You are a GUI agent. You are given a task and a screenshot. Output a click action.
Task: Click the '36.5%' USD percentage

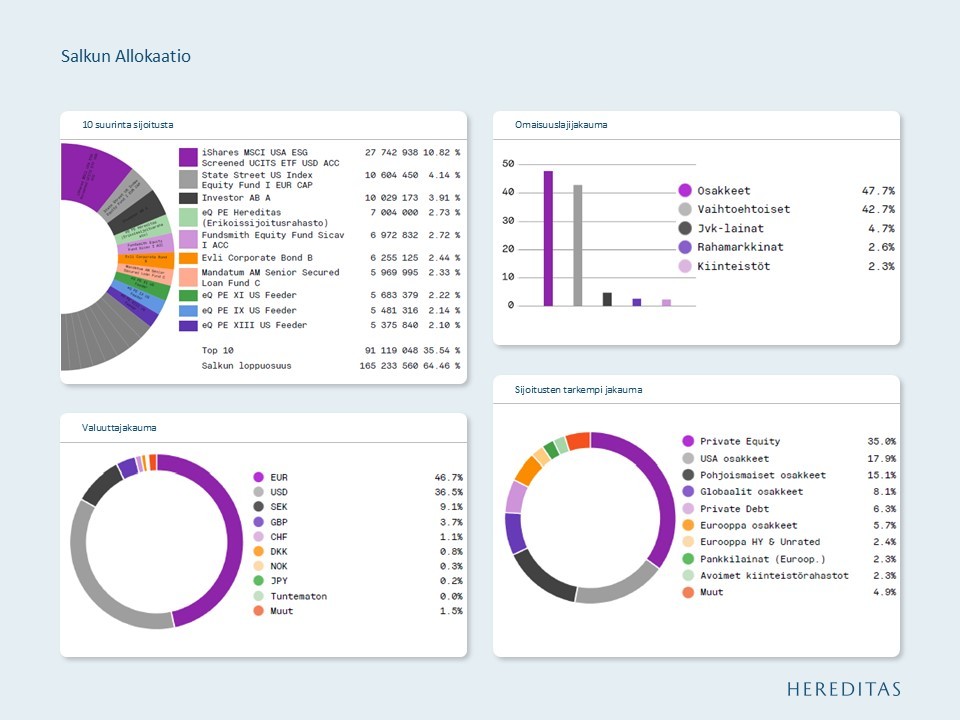(x=448, y=492)
